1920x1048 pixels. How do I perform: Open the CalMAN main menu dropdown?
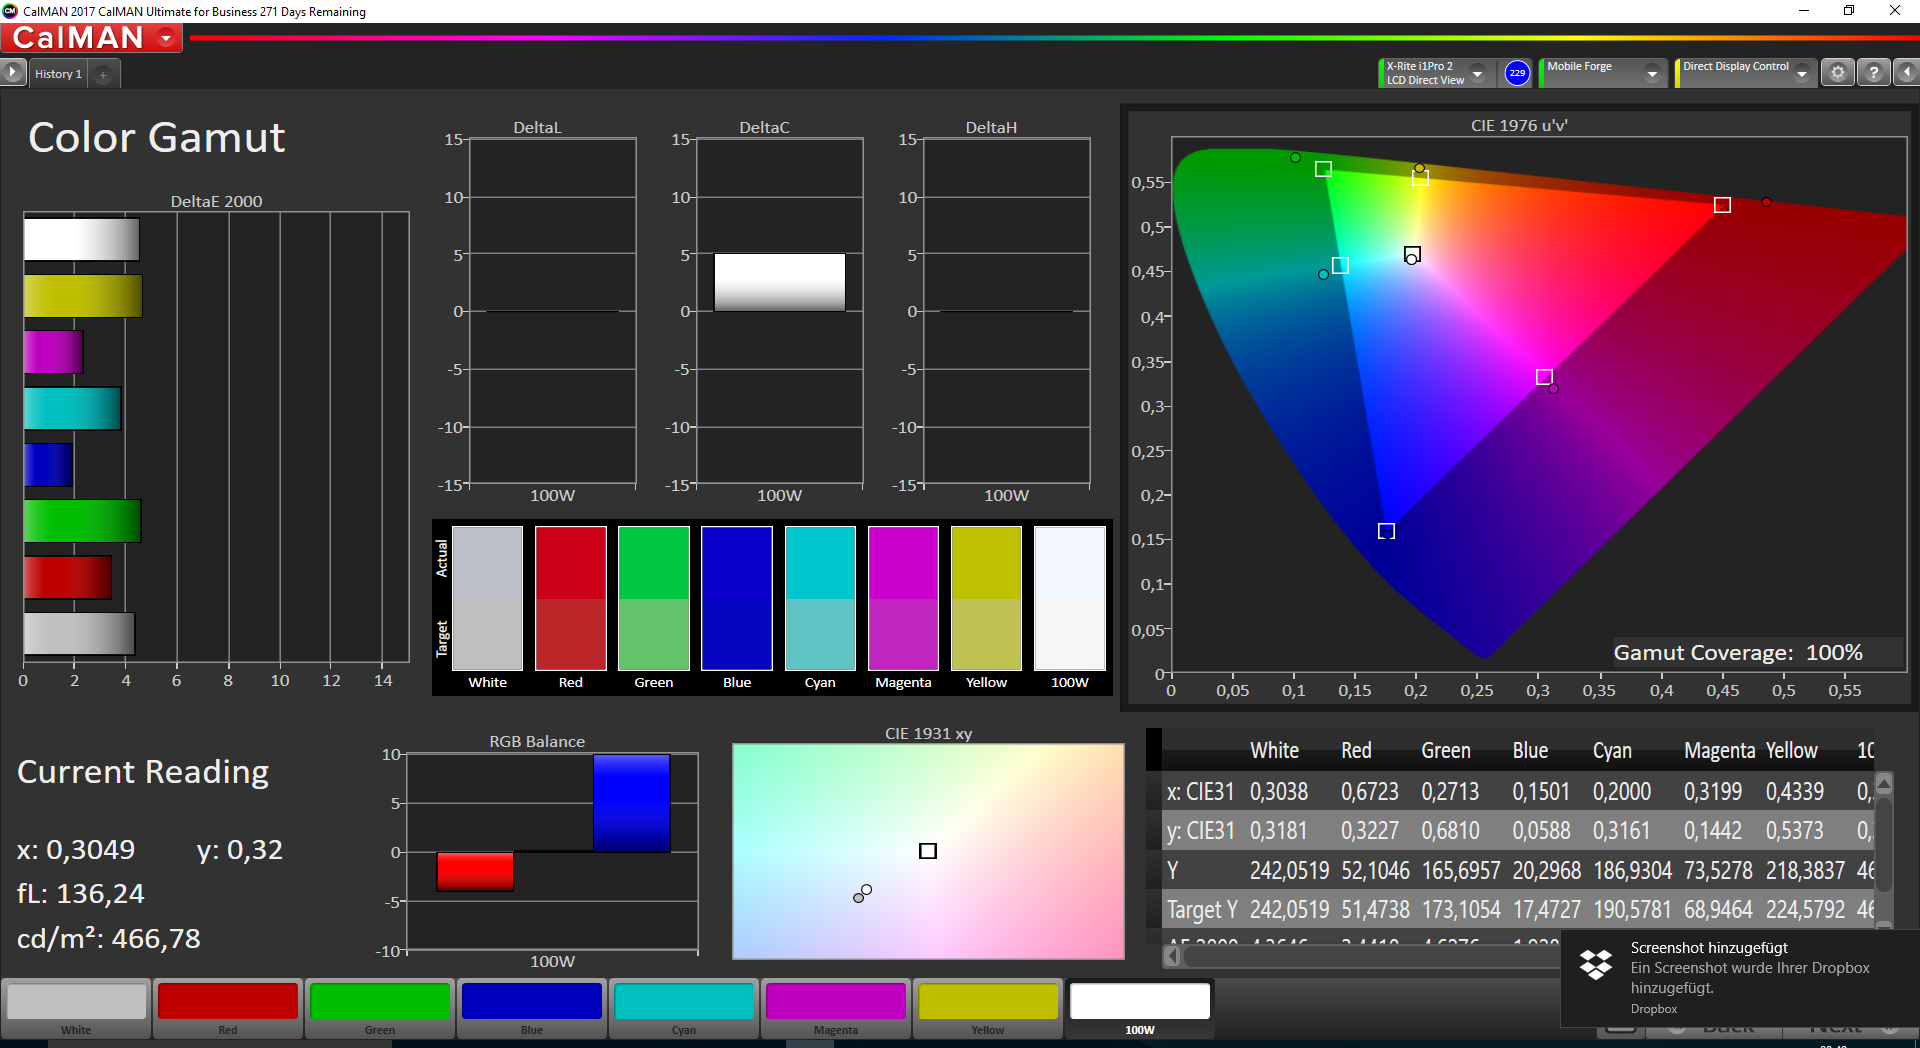click(167, 38)
